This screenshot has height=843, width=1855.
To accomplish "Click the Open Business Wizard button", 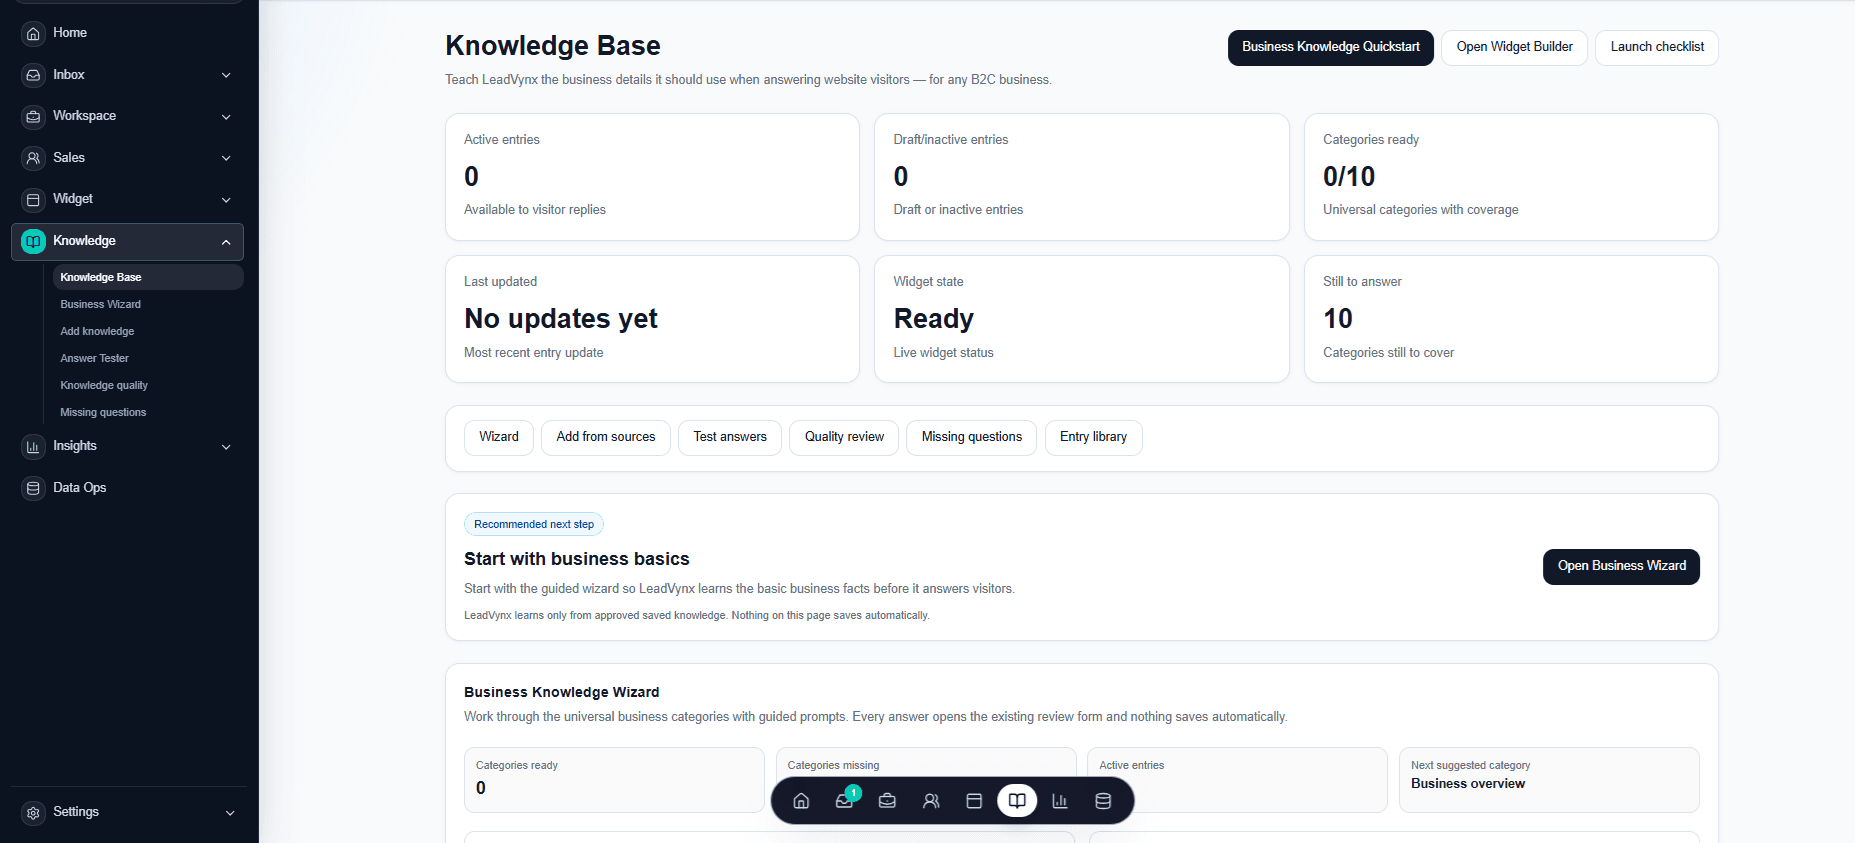I will pyautogui.click(x=1621, y=566).
